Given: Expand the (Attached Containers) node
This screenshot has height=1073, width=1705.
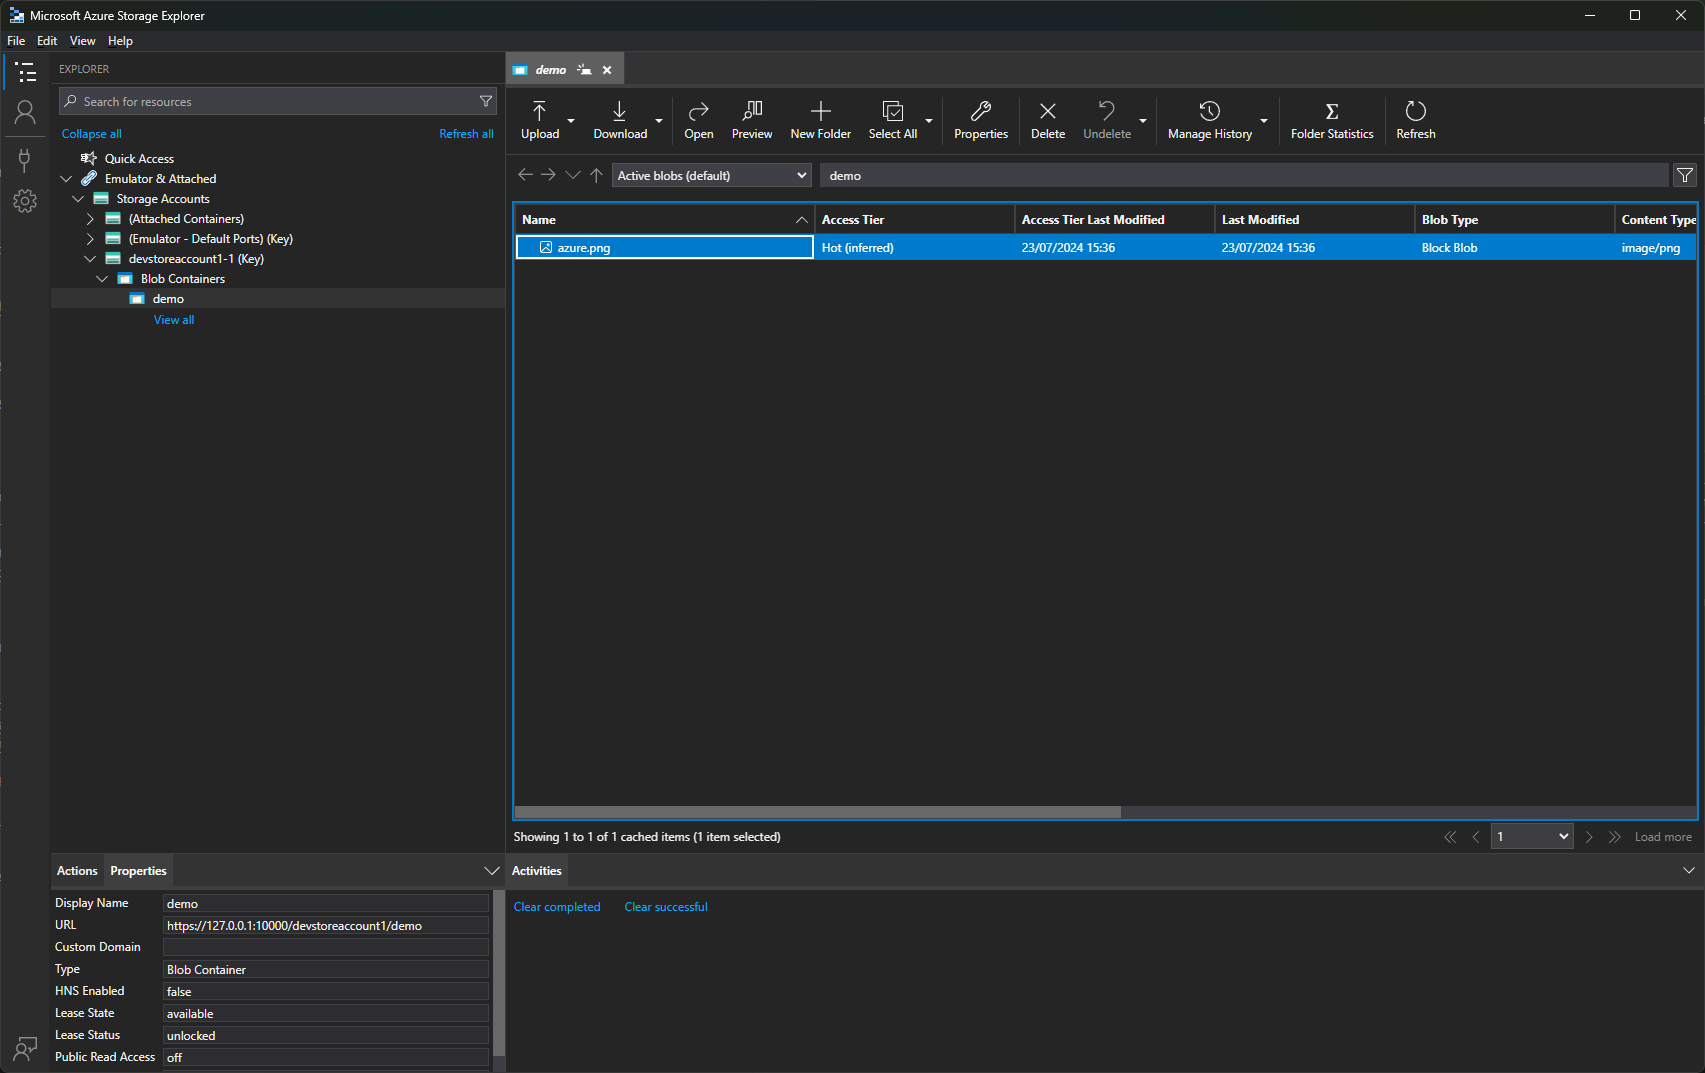Looking at the screenshot, I should pos(90,219).
